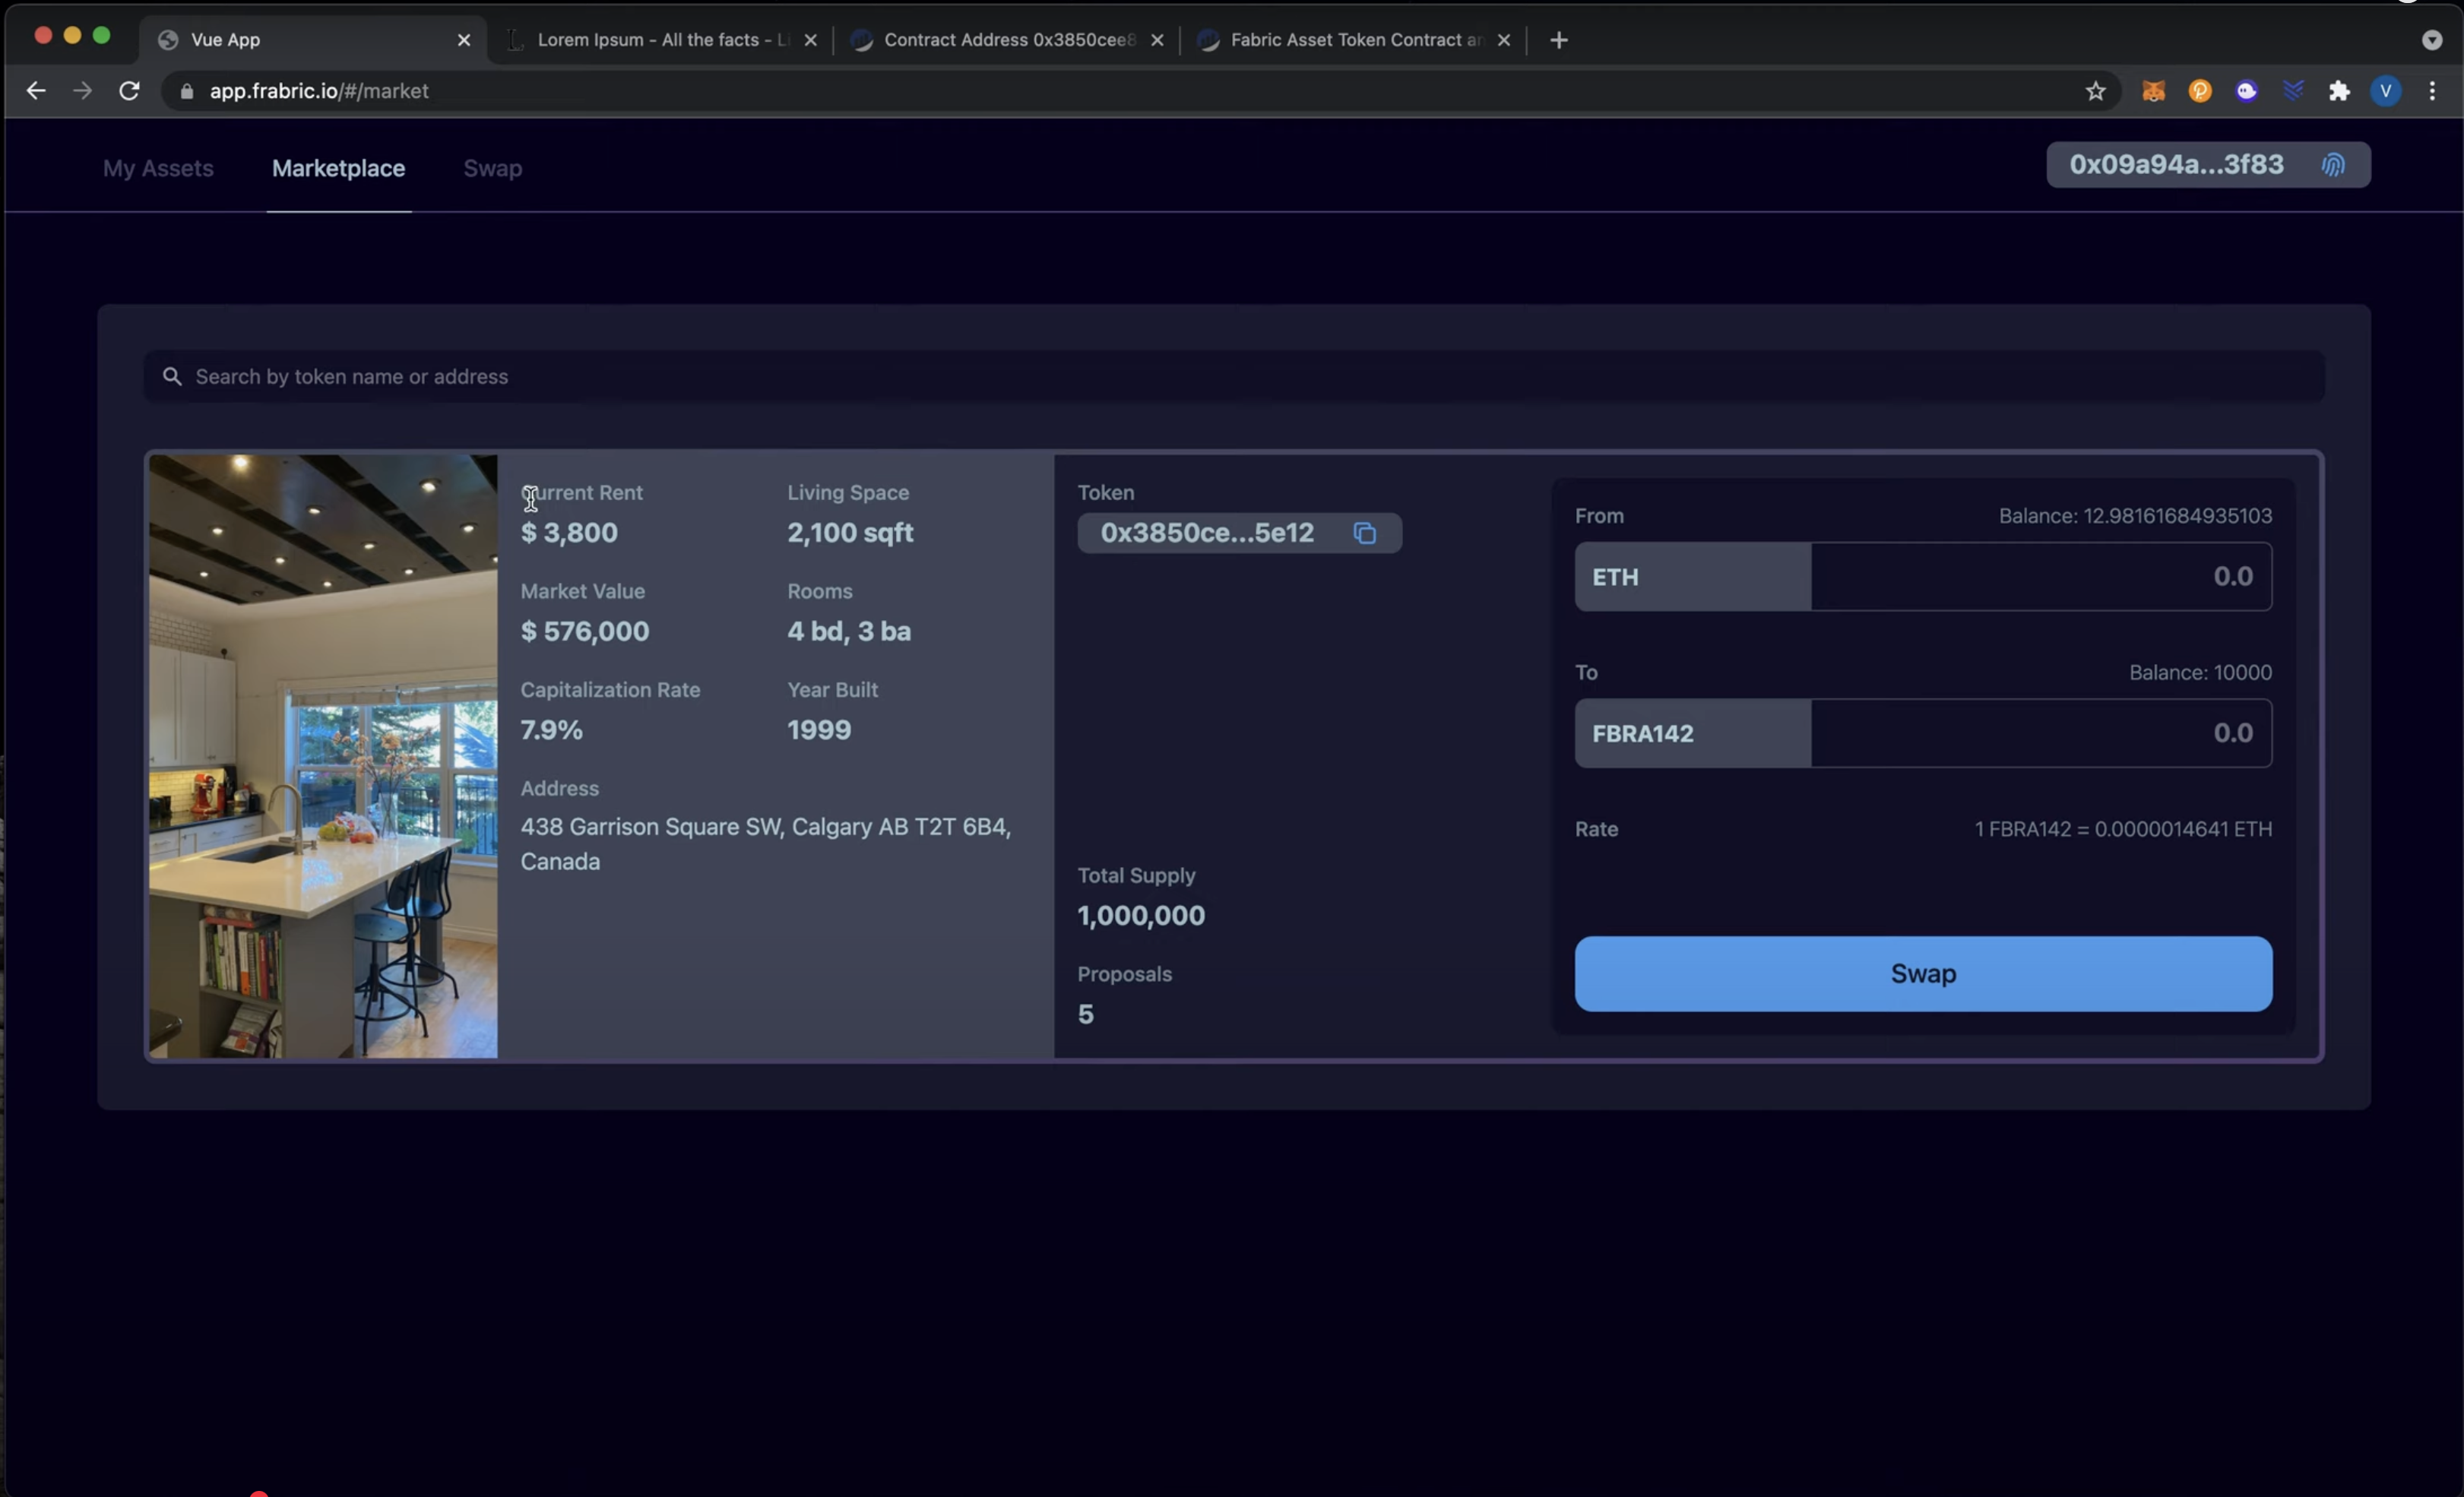Reload the current page
Image resolution: width=2464 pixels, height=1497 pixels.
129,91
